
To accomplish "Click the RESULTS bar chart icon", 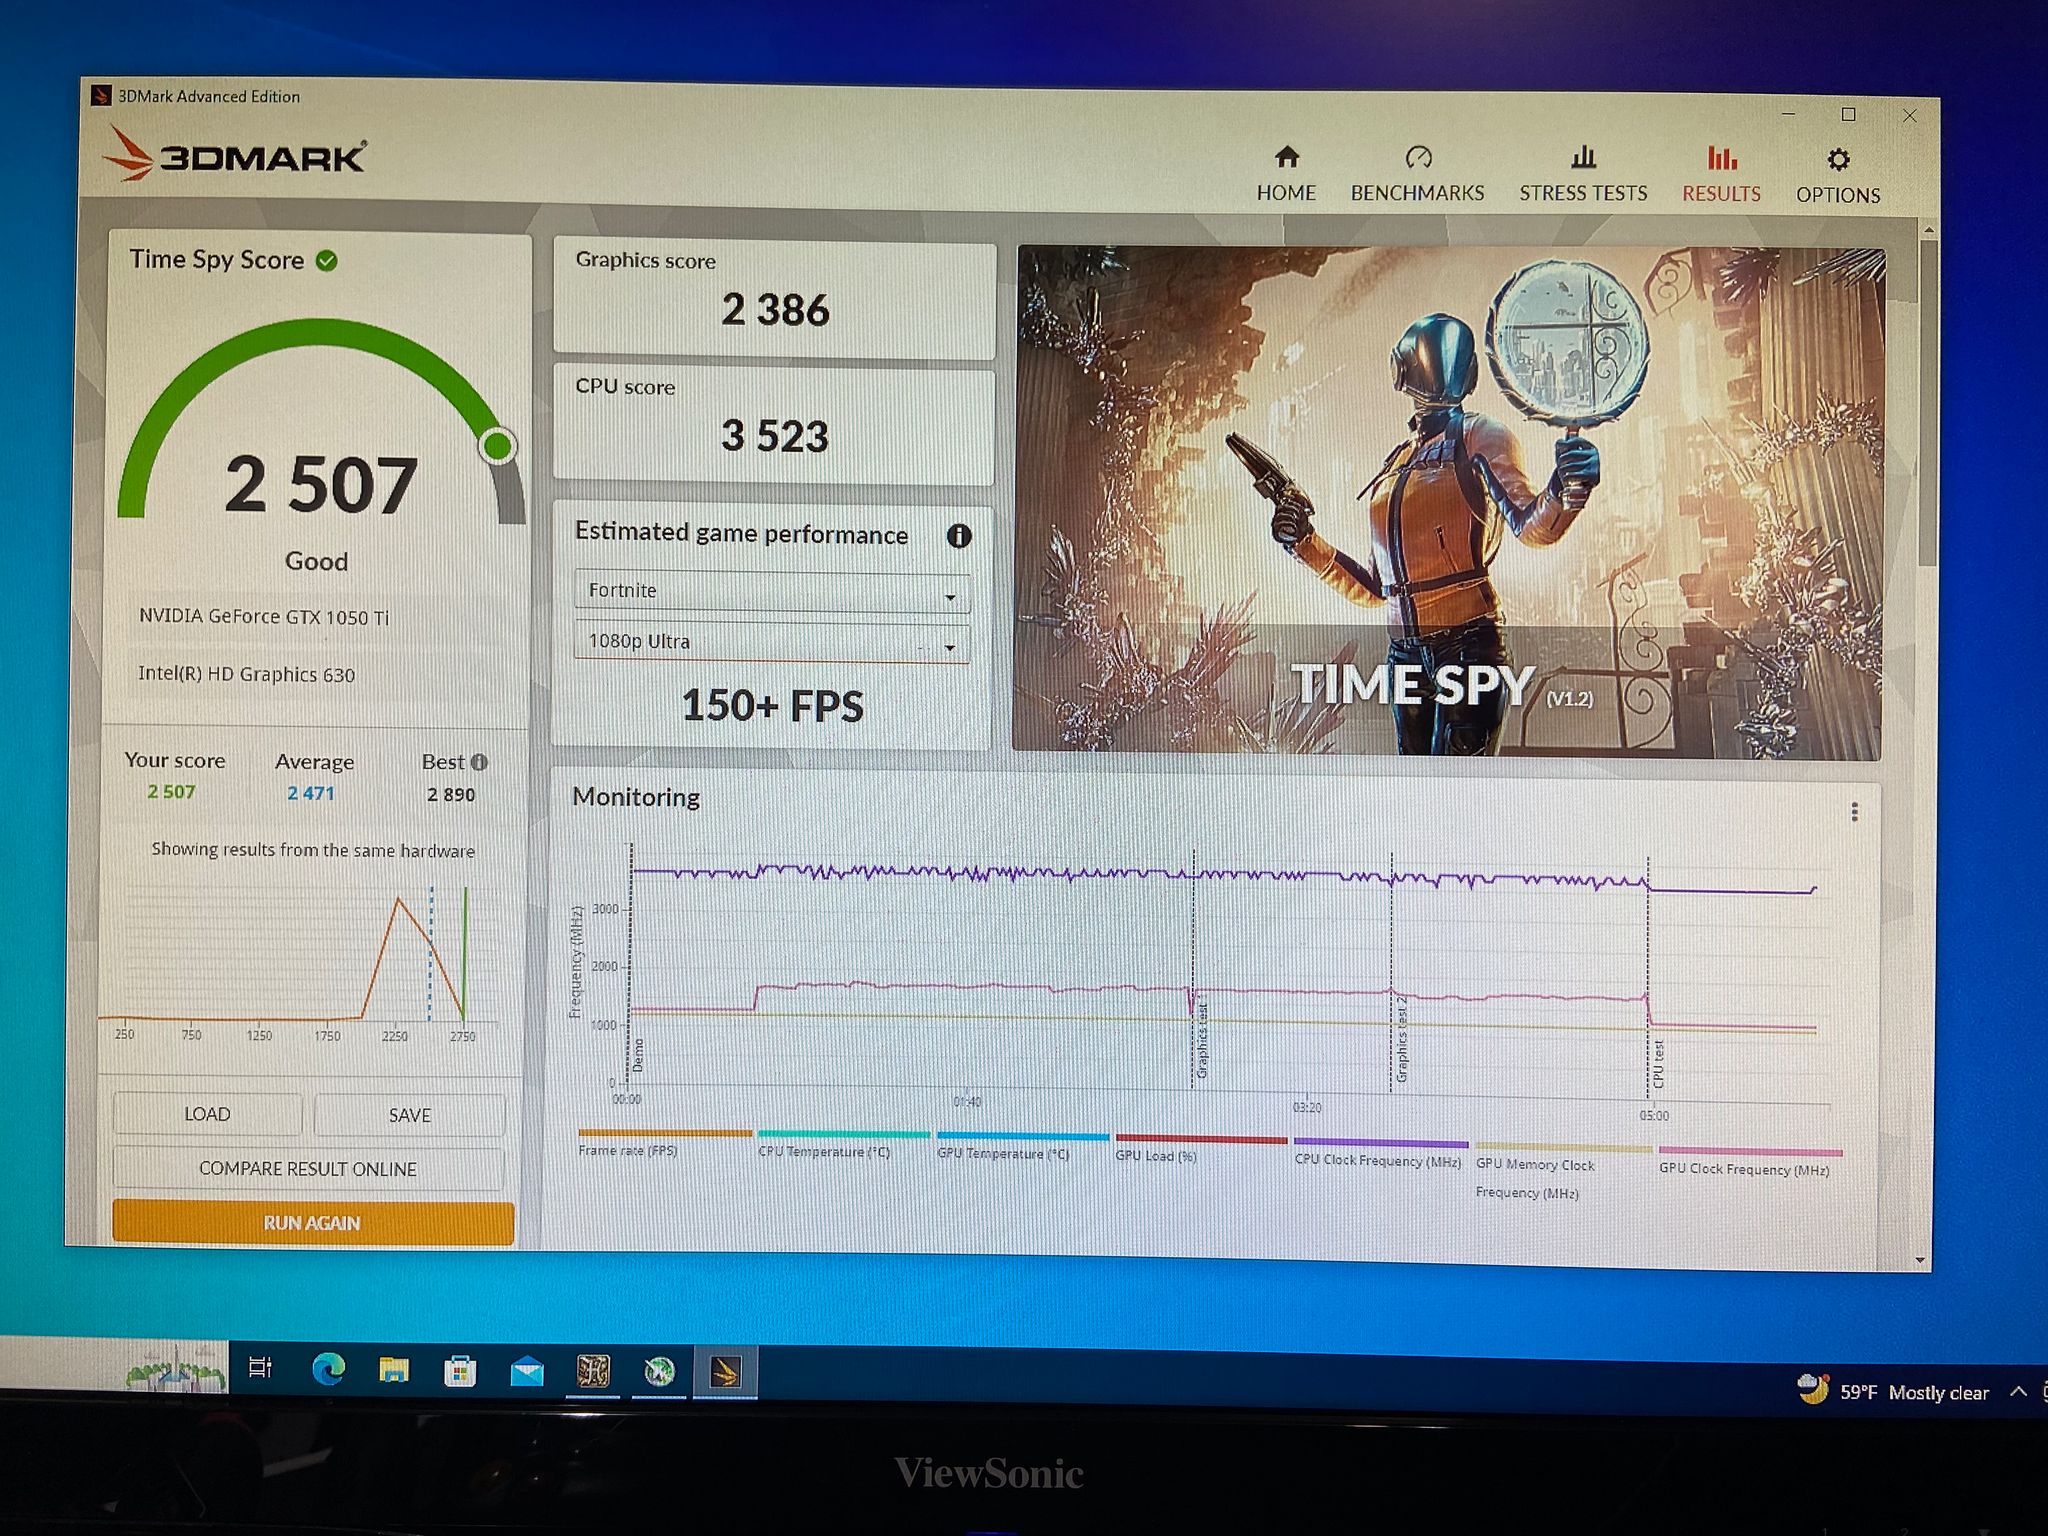I will tap(1721, 158).
